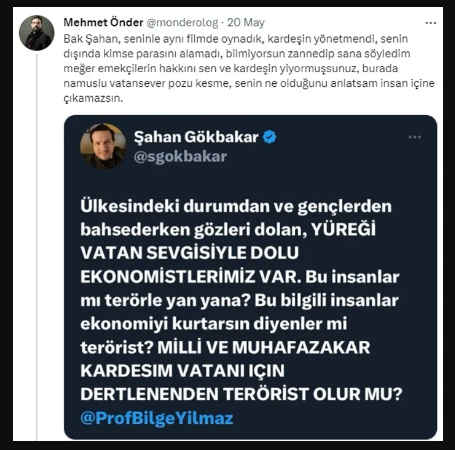
Task: Click the tweet line starting with Bak Şahan
Action: click(236, 39)
